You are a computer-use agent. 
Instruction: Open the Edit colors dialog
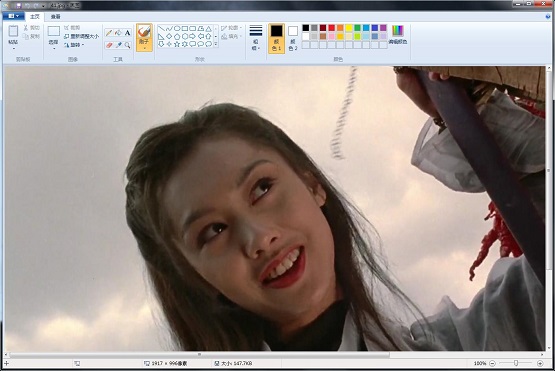398,35
